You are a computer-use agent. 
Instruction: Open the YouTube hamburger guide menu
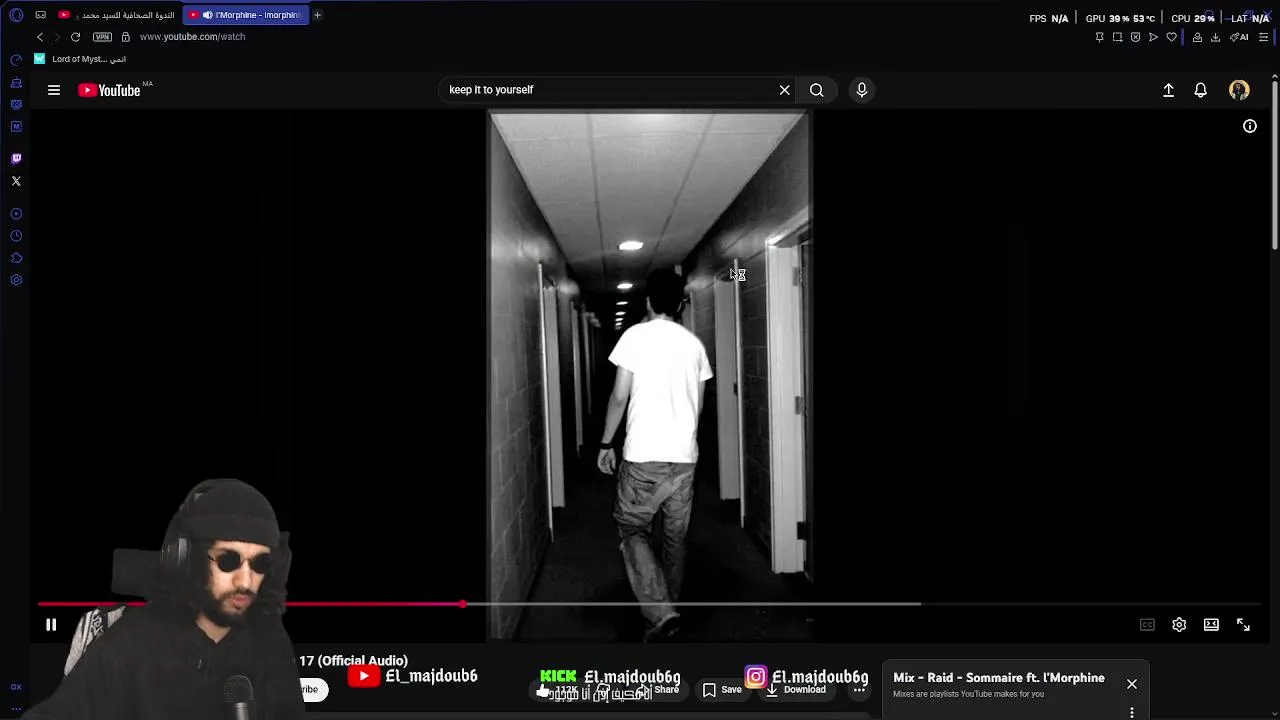[54, 90]
